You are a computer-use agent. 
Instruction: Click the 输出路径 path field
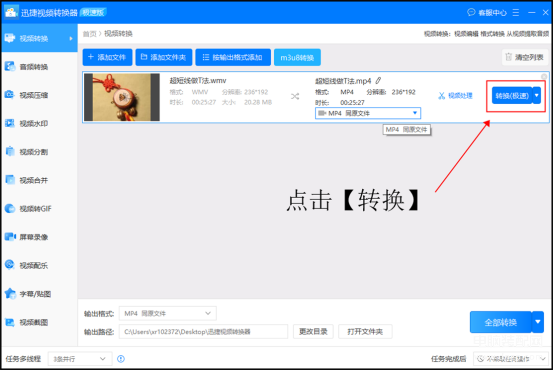(x=203, y=332)
